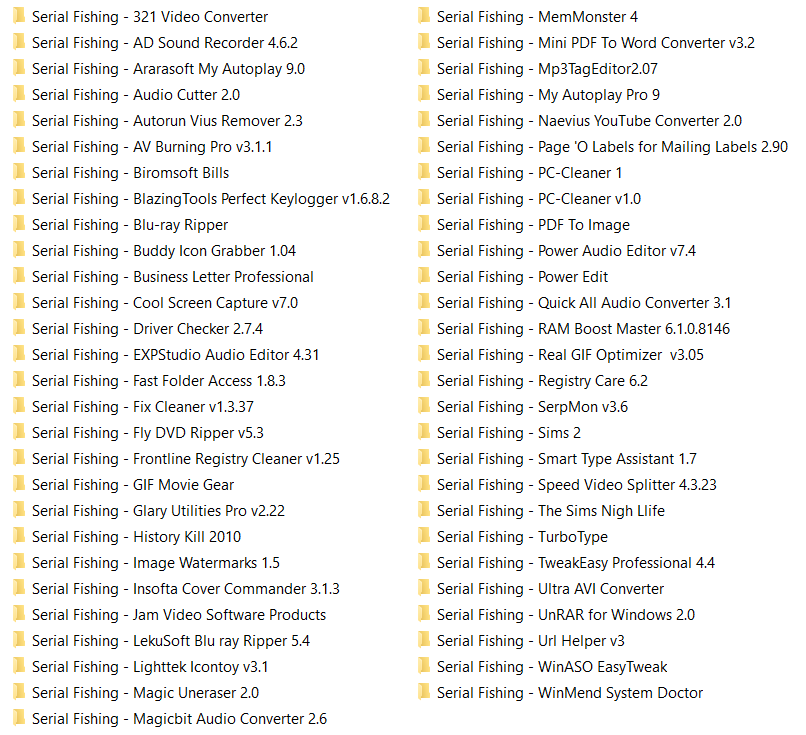Select folder icon next to Power Edit

424,275
